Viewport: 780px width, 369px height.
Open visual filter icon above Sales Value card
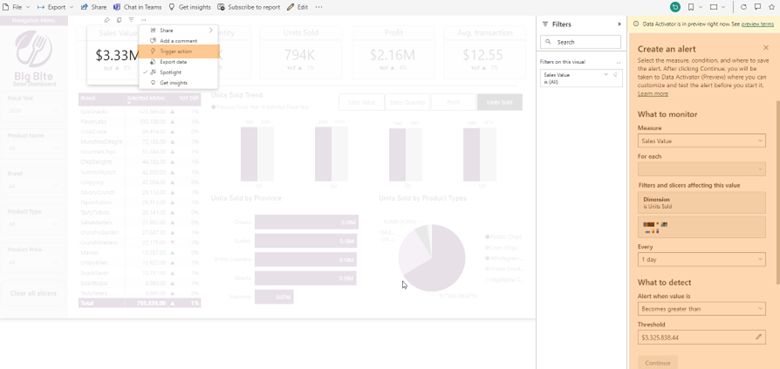point(131,20)
